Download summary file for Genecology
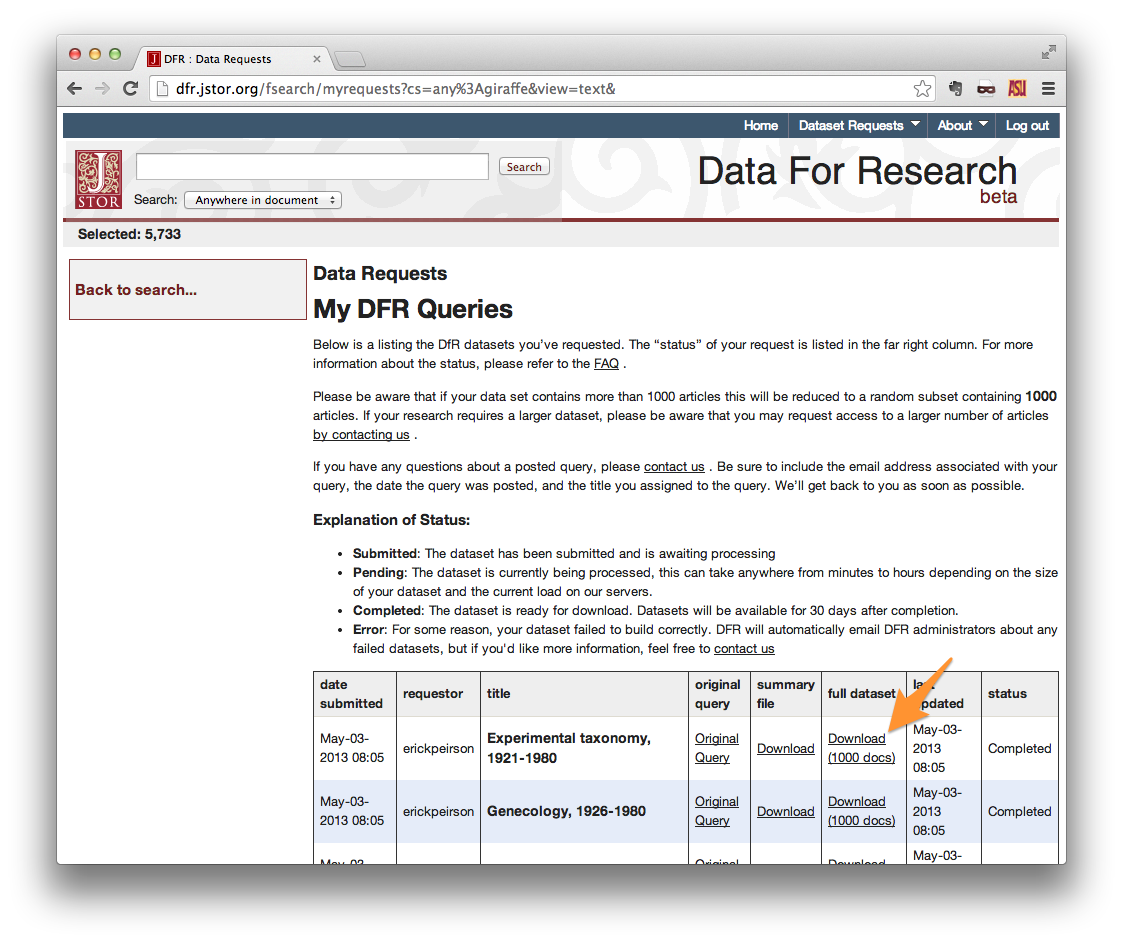 pos(786,811)
